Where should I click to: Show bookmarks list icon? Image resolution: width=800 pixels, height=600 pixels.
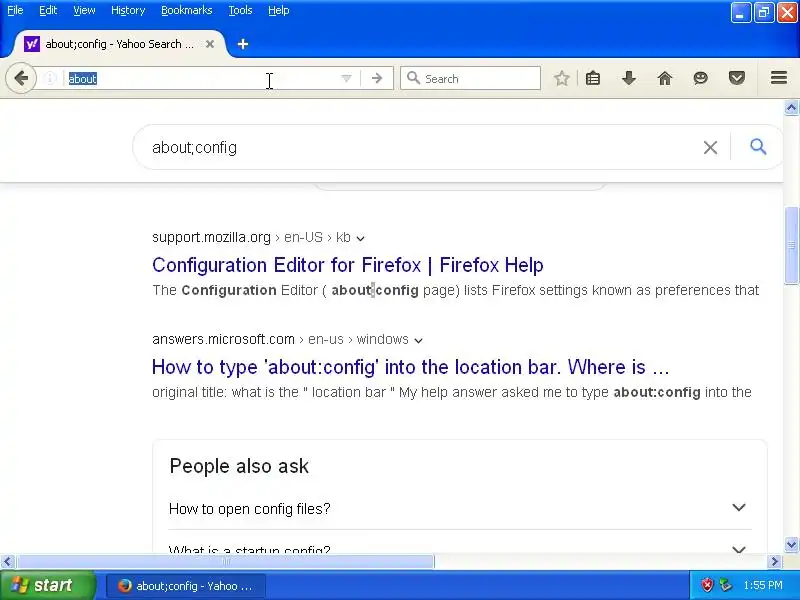point(593,78)
